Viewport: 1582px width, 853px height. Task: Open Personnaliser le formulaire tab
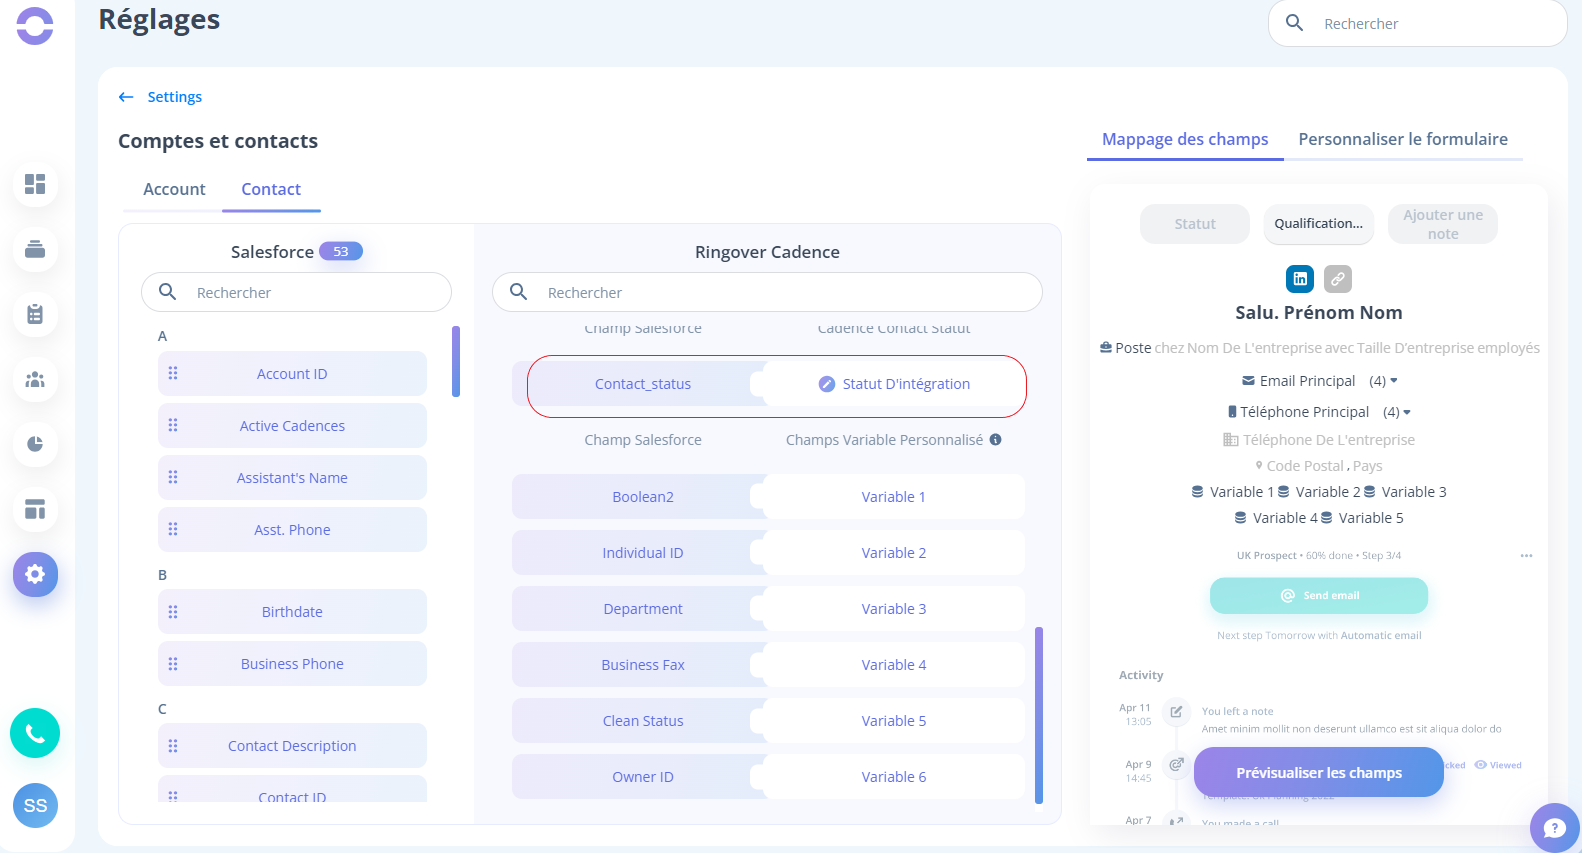[x=1403, y=139]
